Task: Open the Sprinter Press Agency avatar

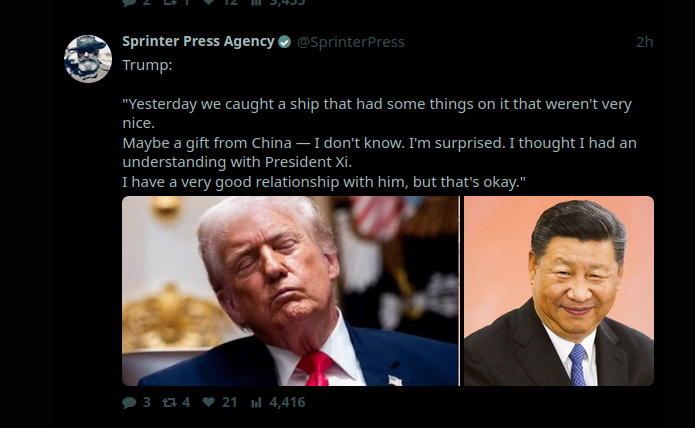Action: tap(88, 59)
